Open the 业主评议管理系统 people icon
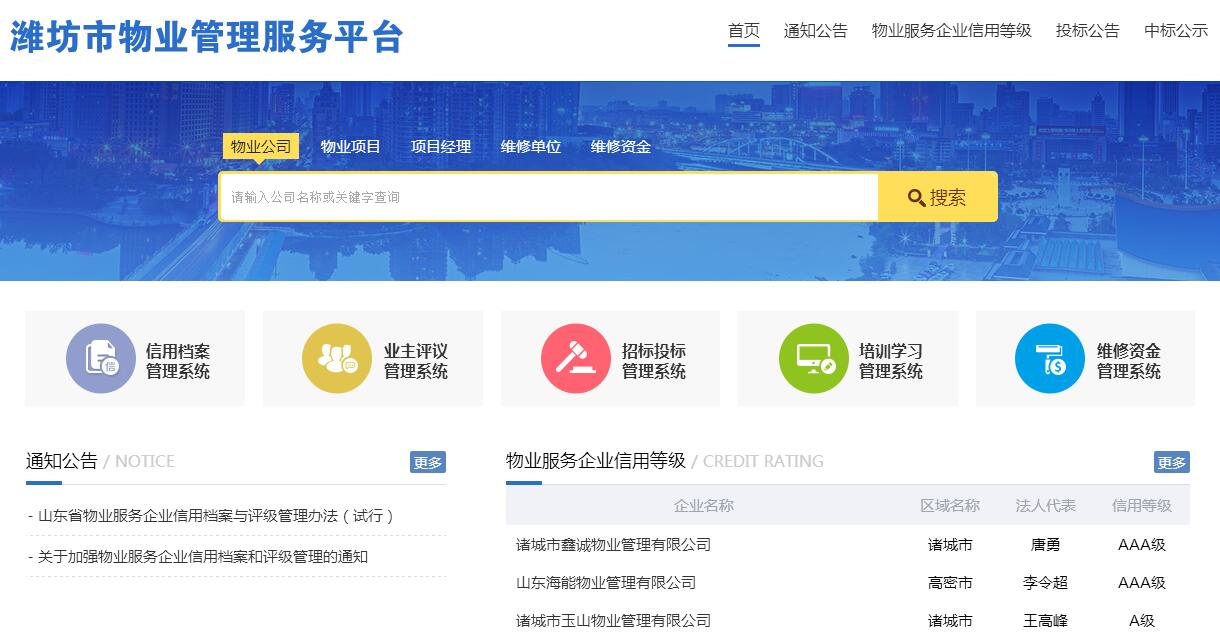Screen dimensions: 1220x642 click(337, 359)
